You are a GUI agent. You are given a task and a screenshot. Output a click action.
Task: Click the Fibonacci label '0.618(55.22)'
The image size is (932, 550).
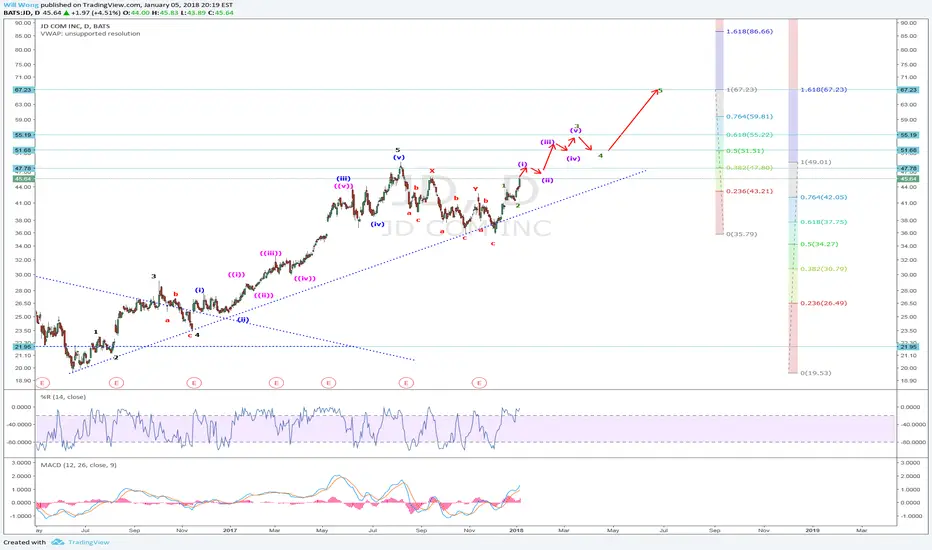(x=750, y=135)
